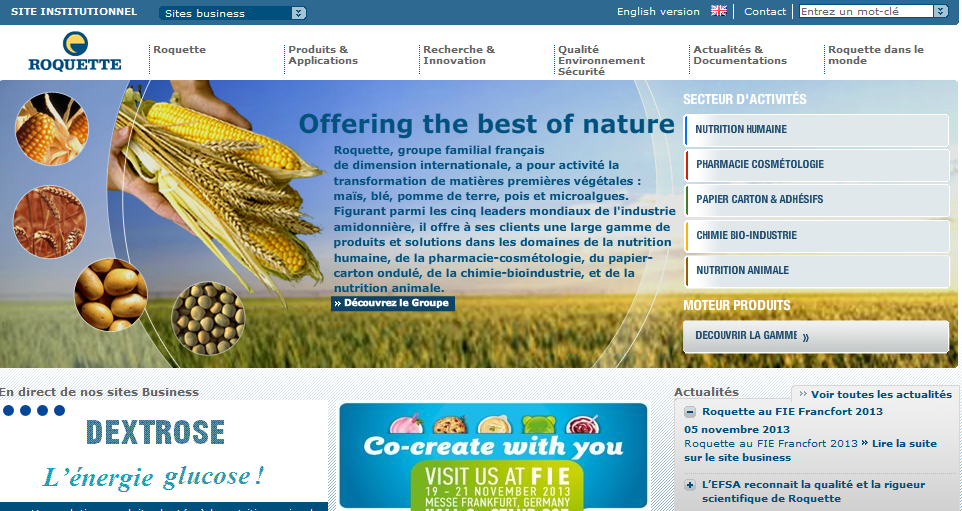Open the Sites business dropdown
Viewport: 962px width, 511px height.
pyautogui.click(x=233, y=13)
